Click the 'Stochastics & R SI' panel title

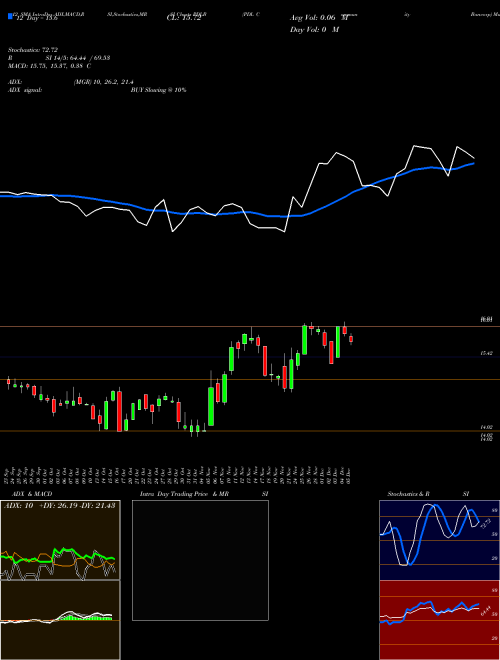click(x=428, y=494)
